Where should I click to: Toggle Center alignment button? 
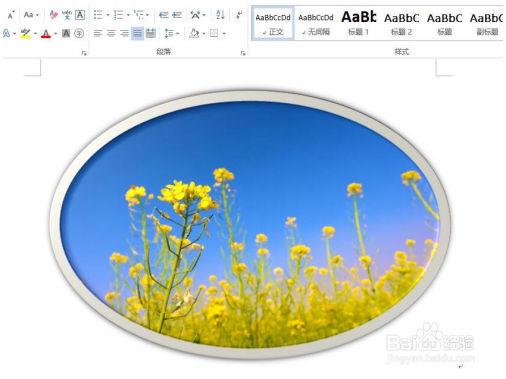111,33
